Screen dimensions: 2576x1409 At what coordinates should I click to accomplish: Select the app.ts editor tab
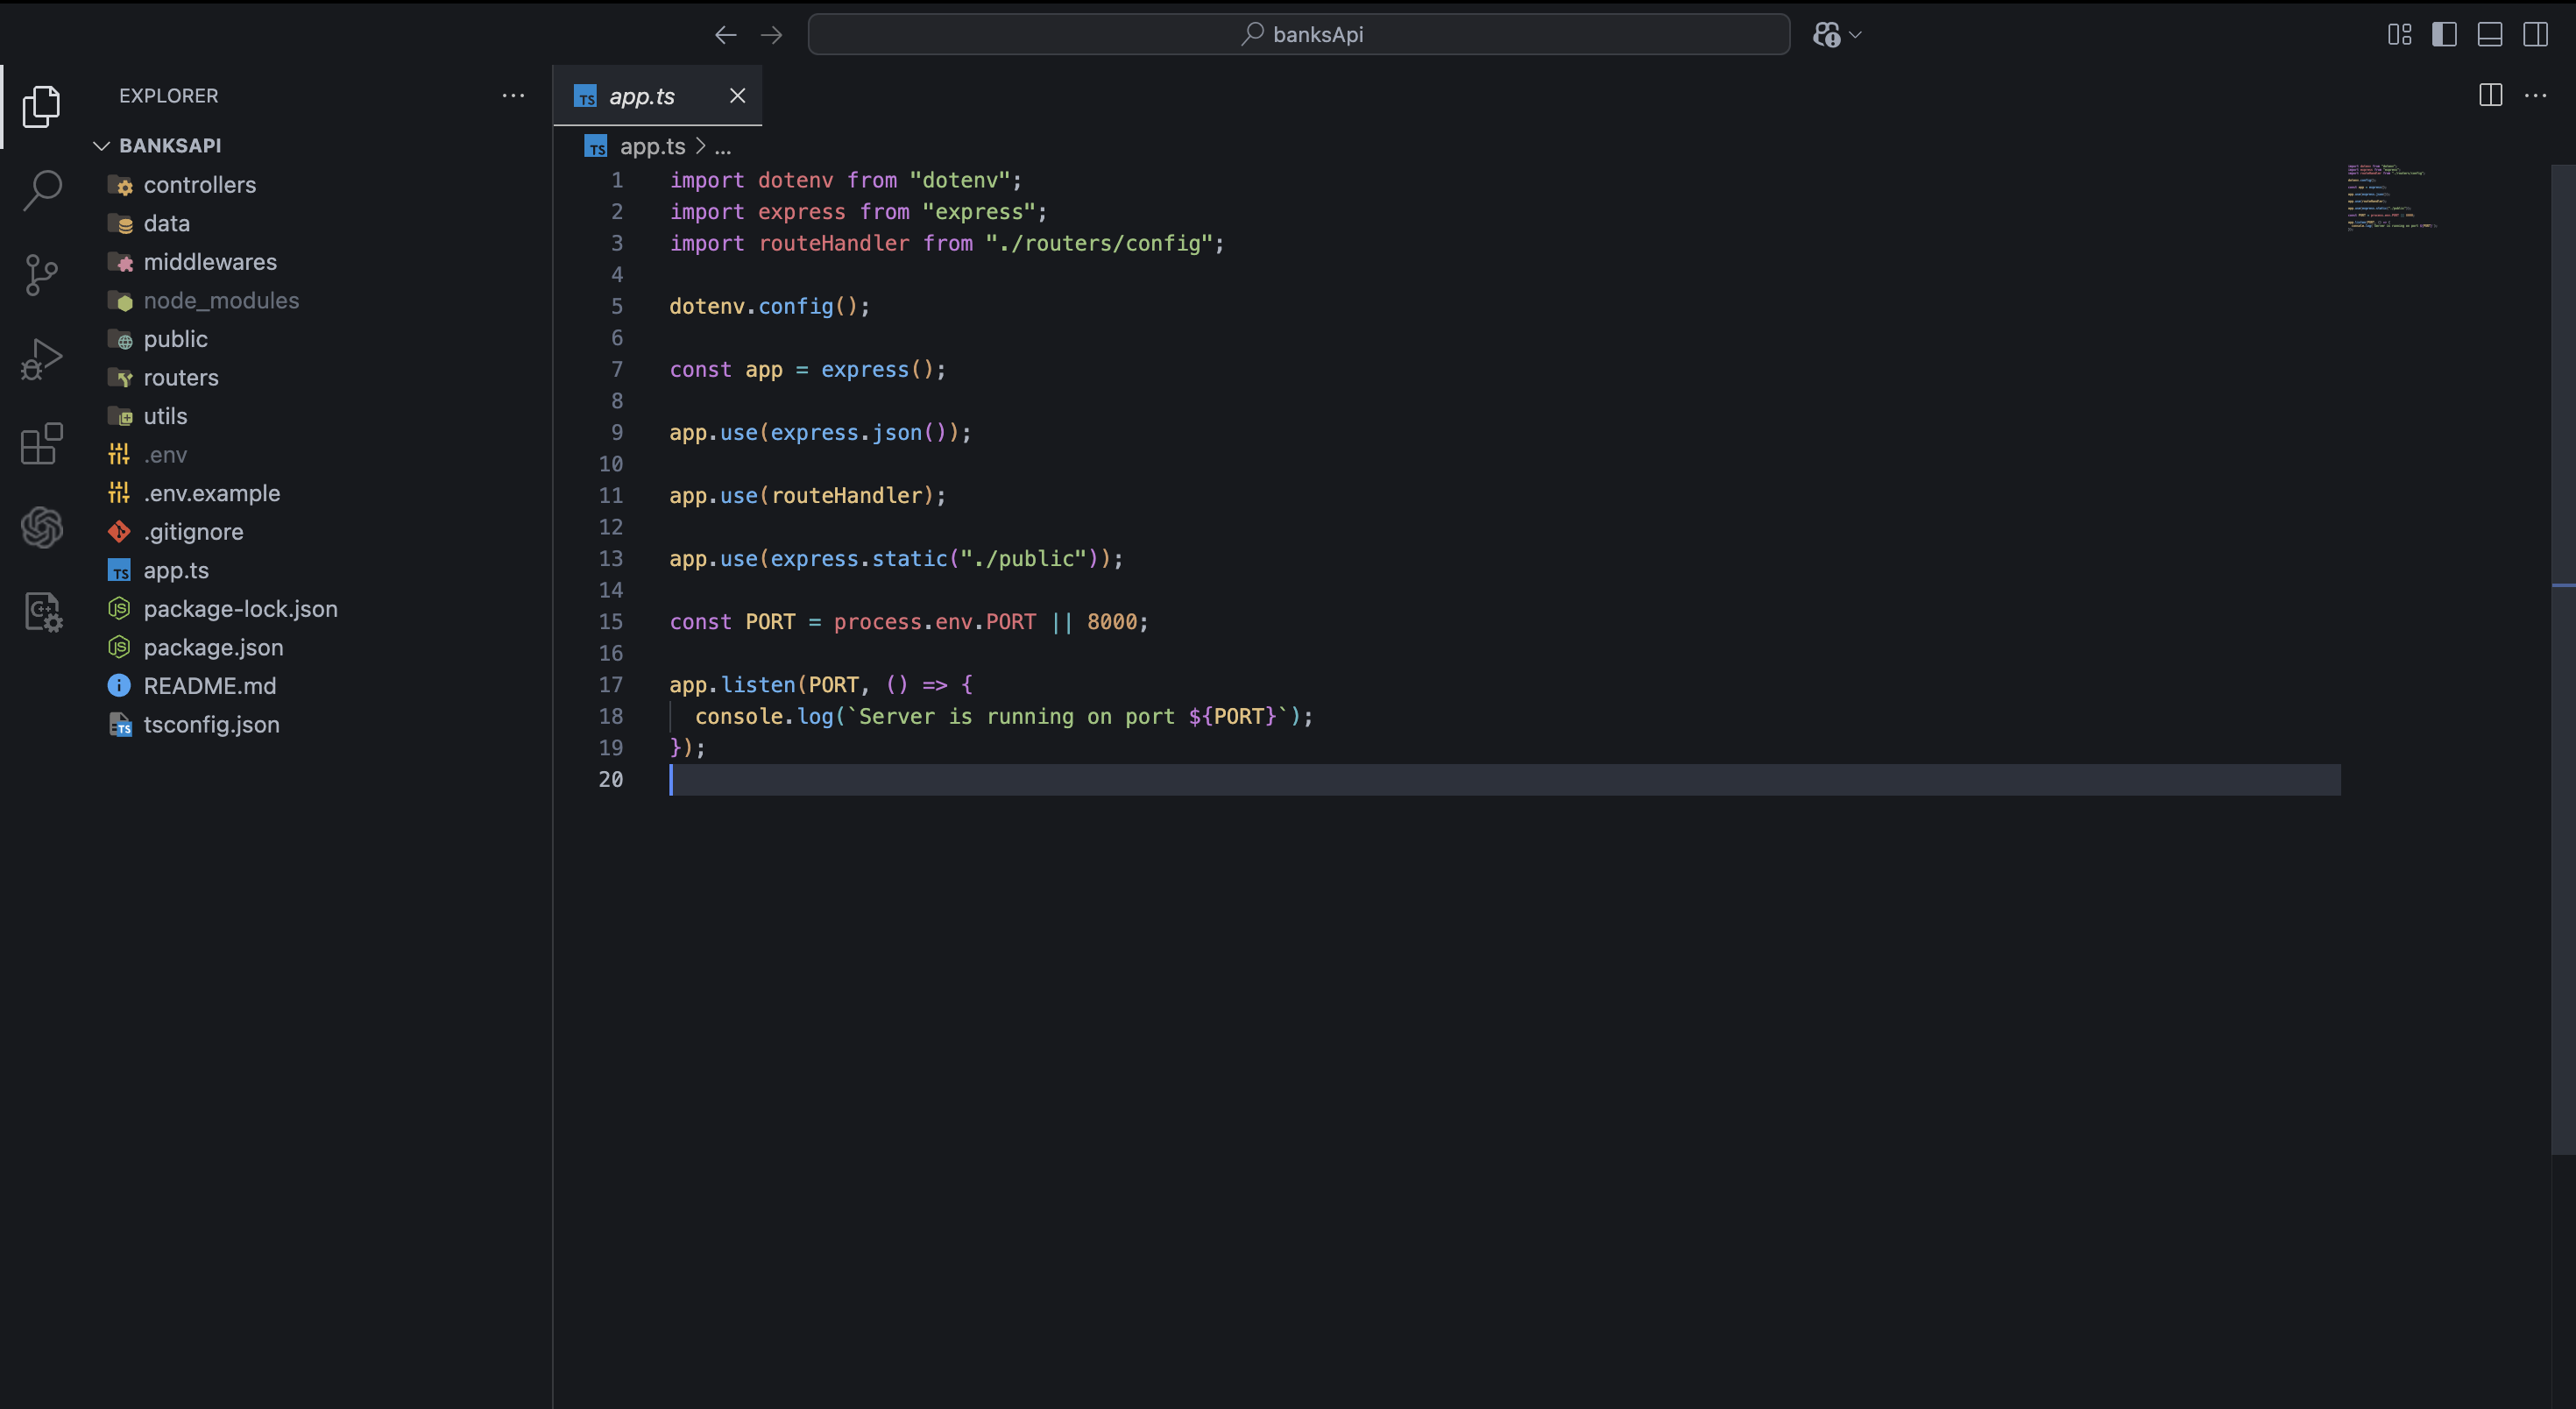pos(657,96)
